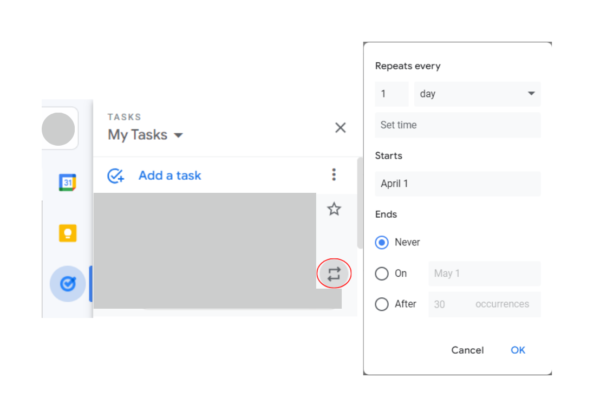
Task: Click the Add a task checkmark icon
Action: pos(116,176)
